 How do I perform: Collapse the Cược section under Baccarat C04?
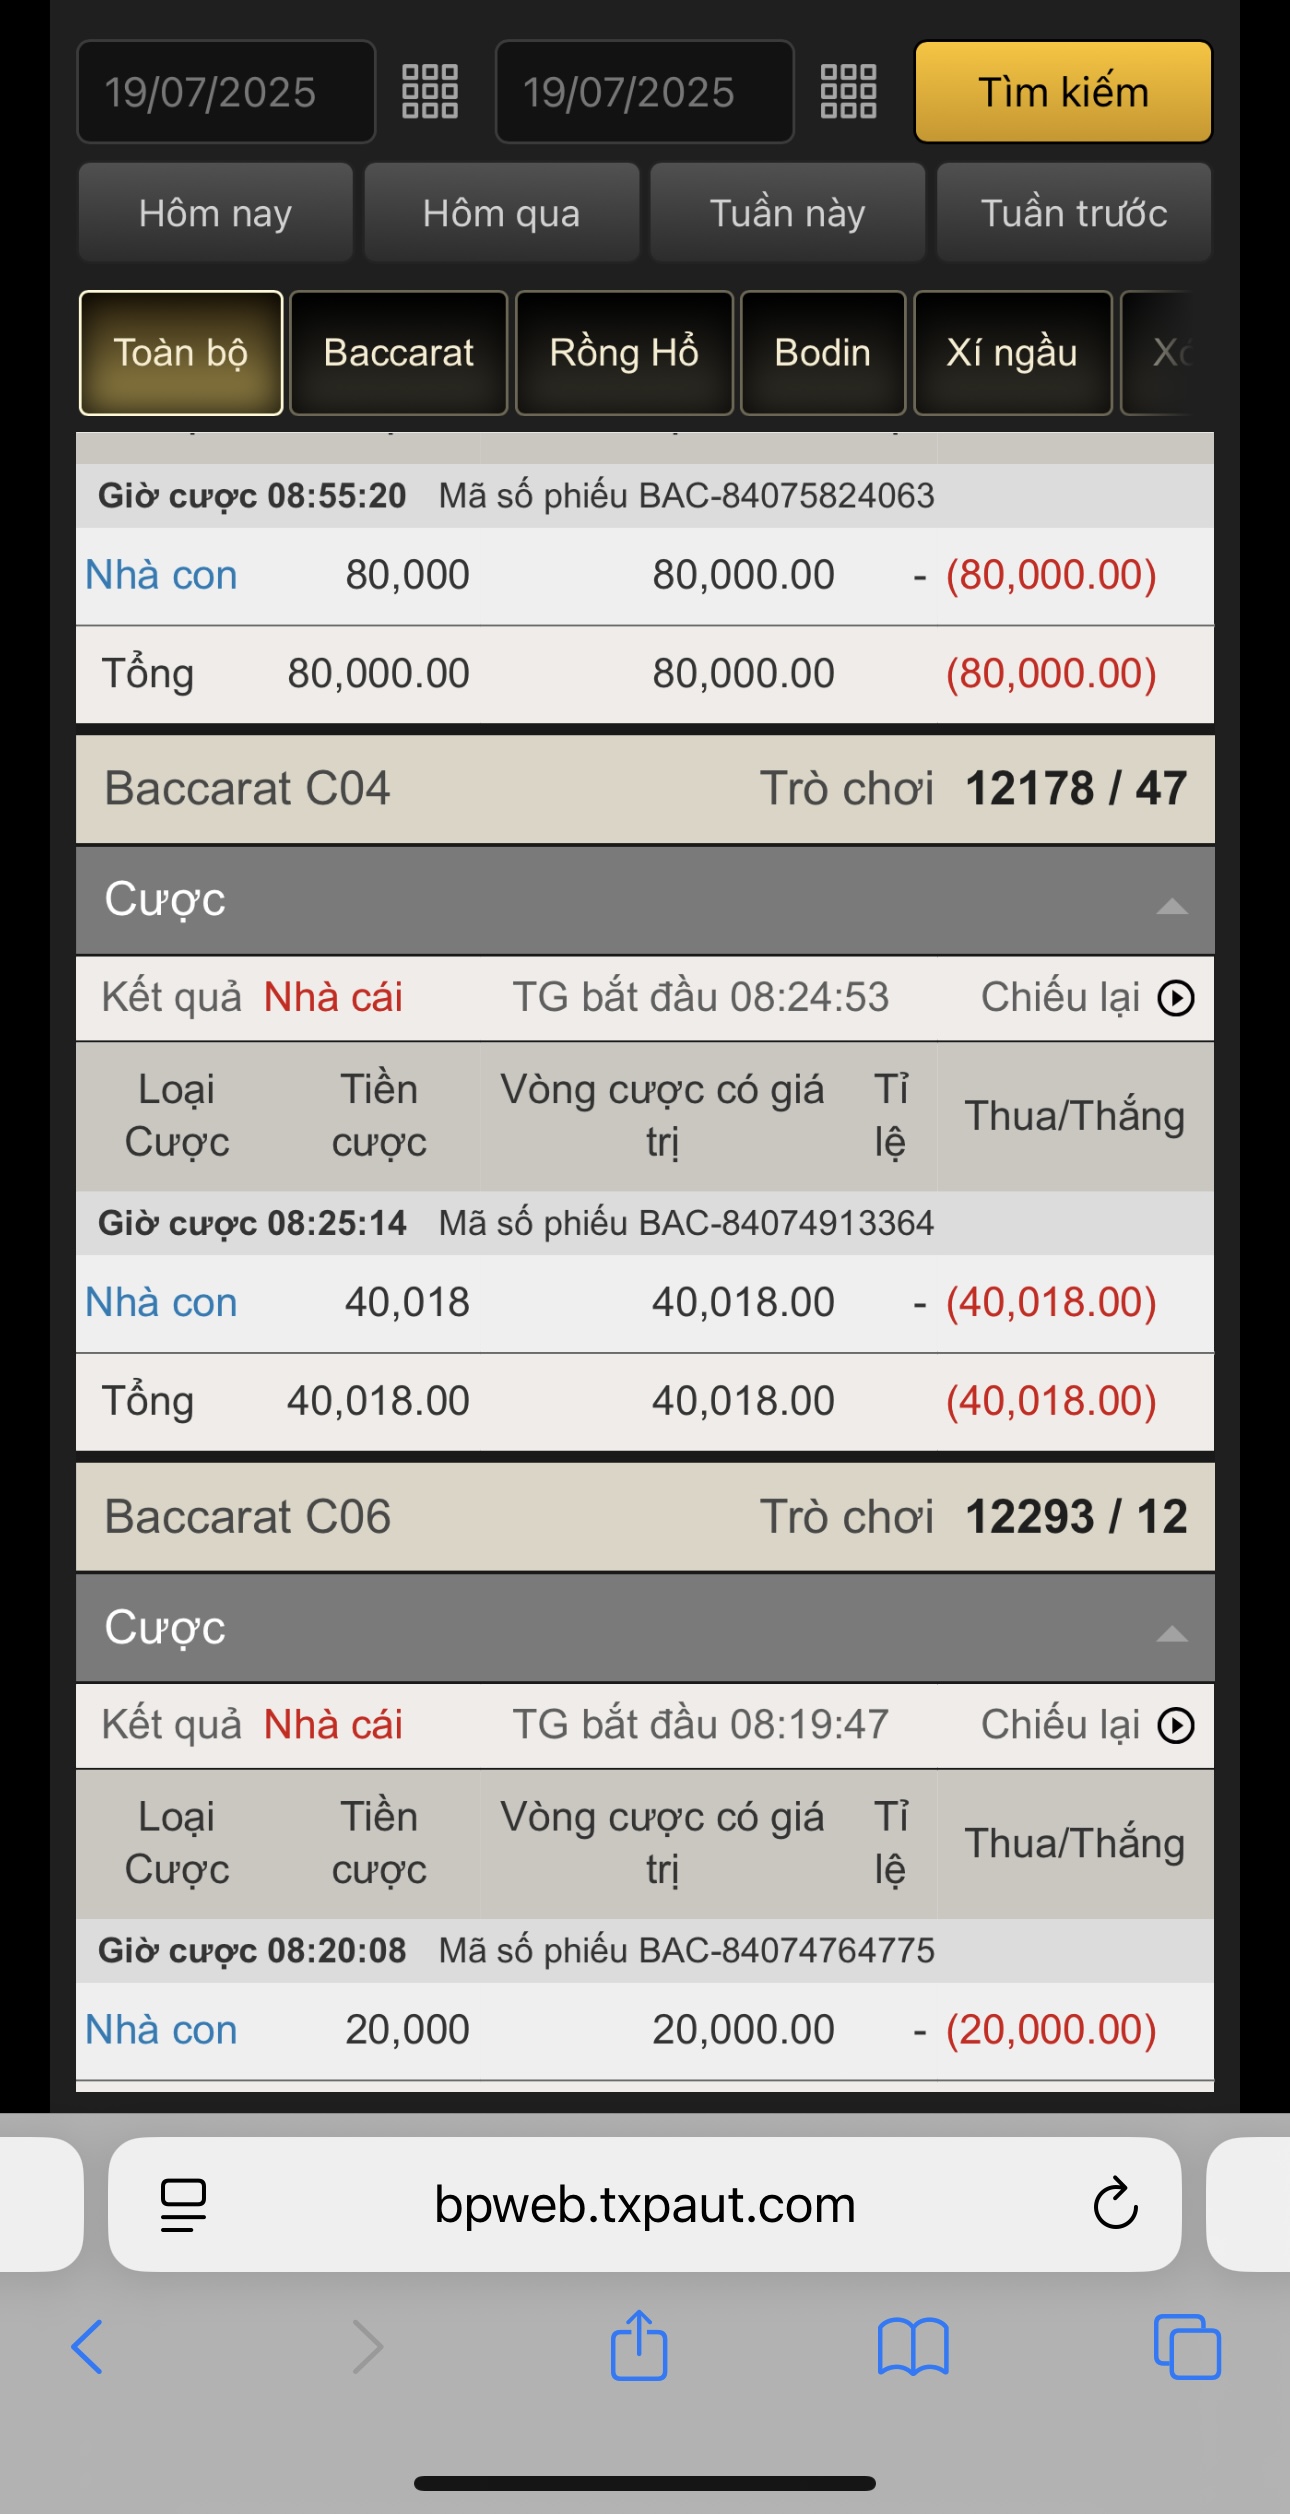coord(1171,907)
